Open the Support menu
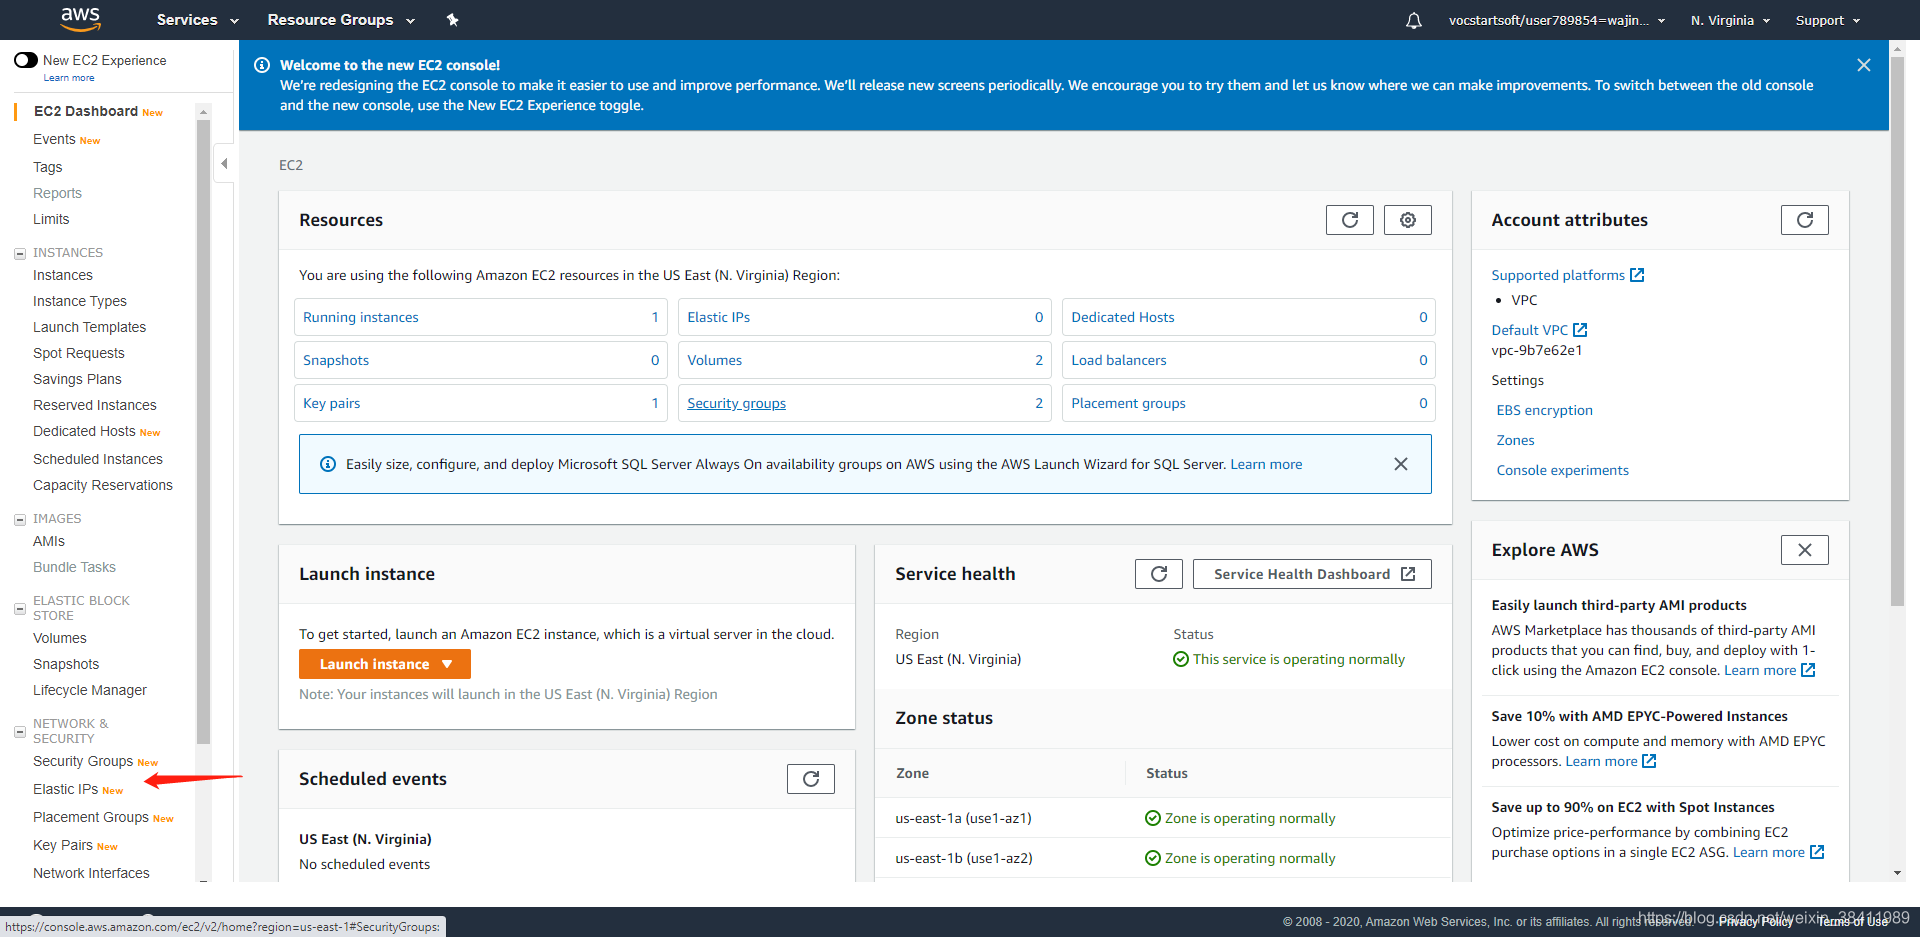The height and width of the screenshot is (937, 1920). coord(1827,20)
